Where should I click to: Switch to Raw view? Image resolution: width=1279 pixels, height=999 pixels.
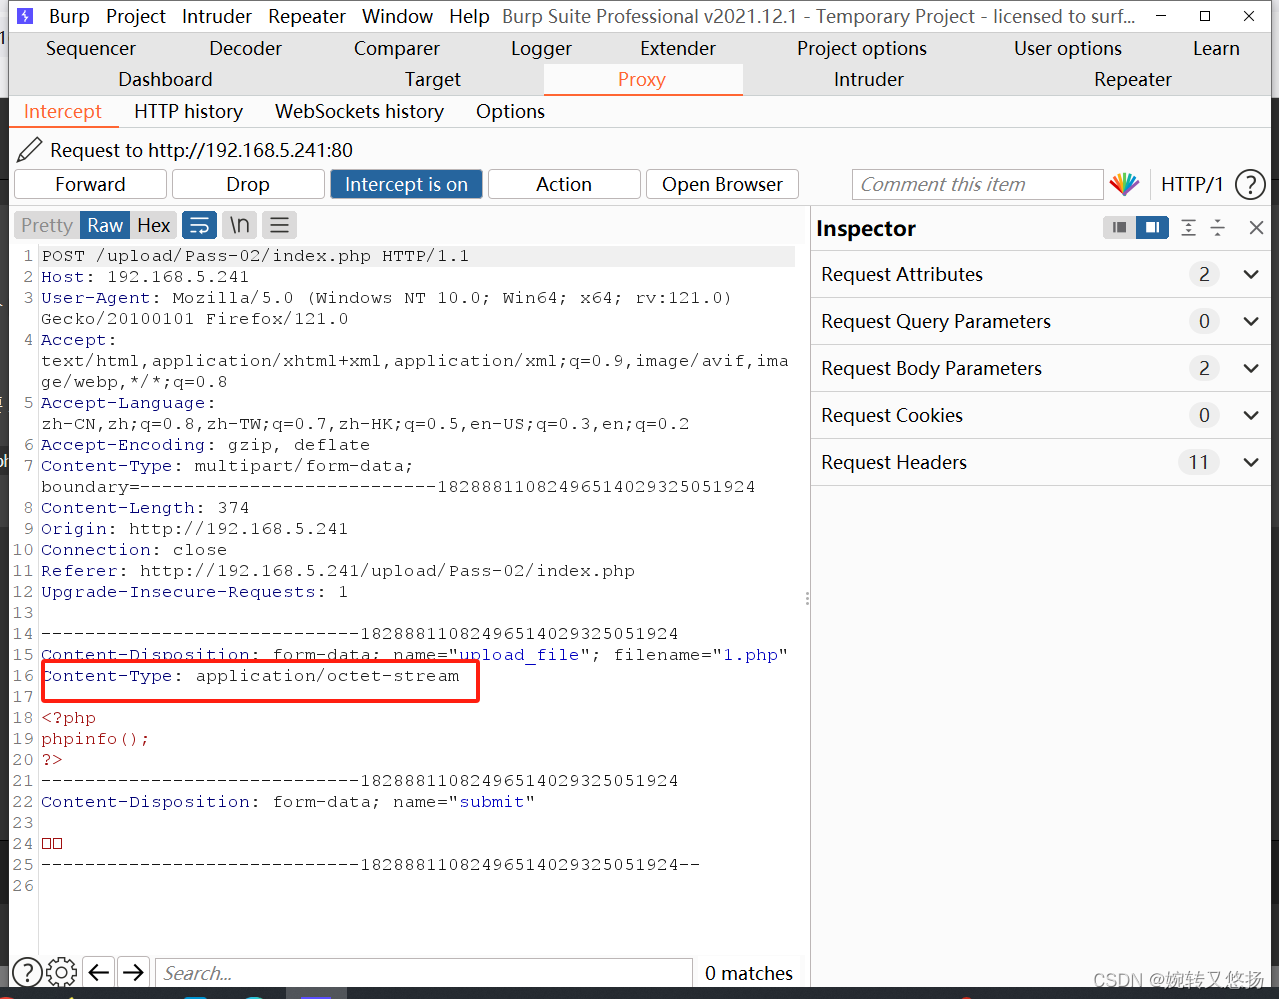click(105, 225)
